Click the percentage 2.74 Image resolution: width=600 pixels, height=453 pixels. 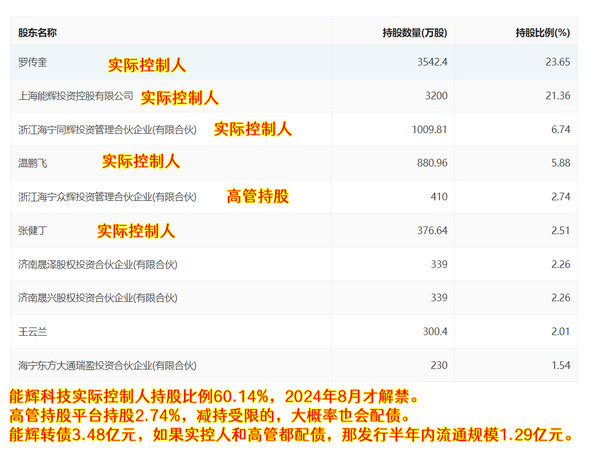coord(561,197)
